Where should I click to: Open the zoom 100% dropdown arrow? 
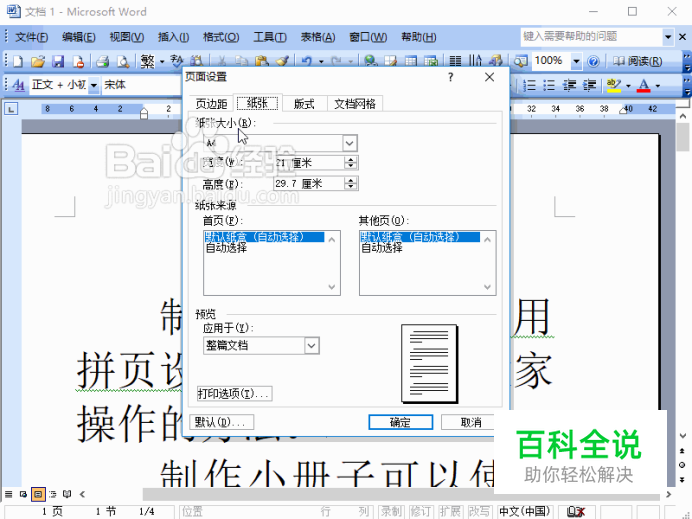pos(576,61)
